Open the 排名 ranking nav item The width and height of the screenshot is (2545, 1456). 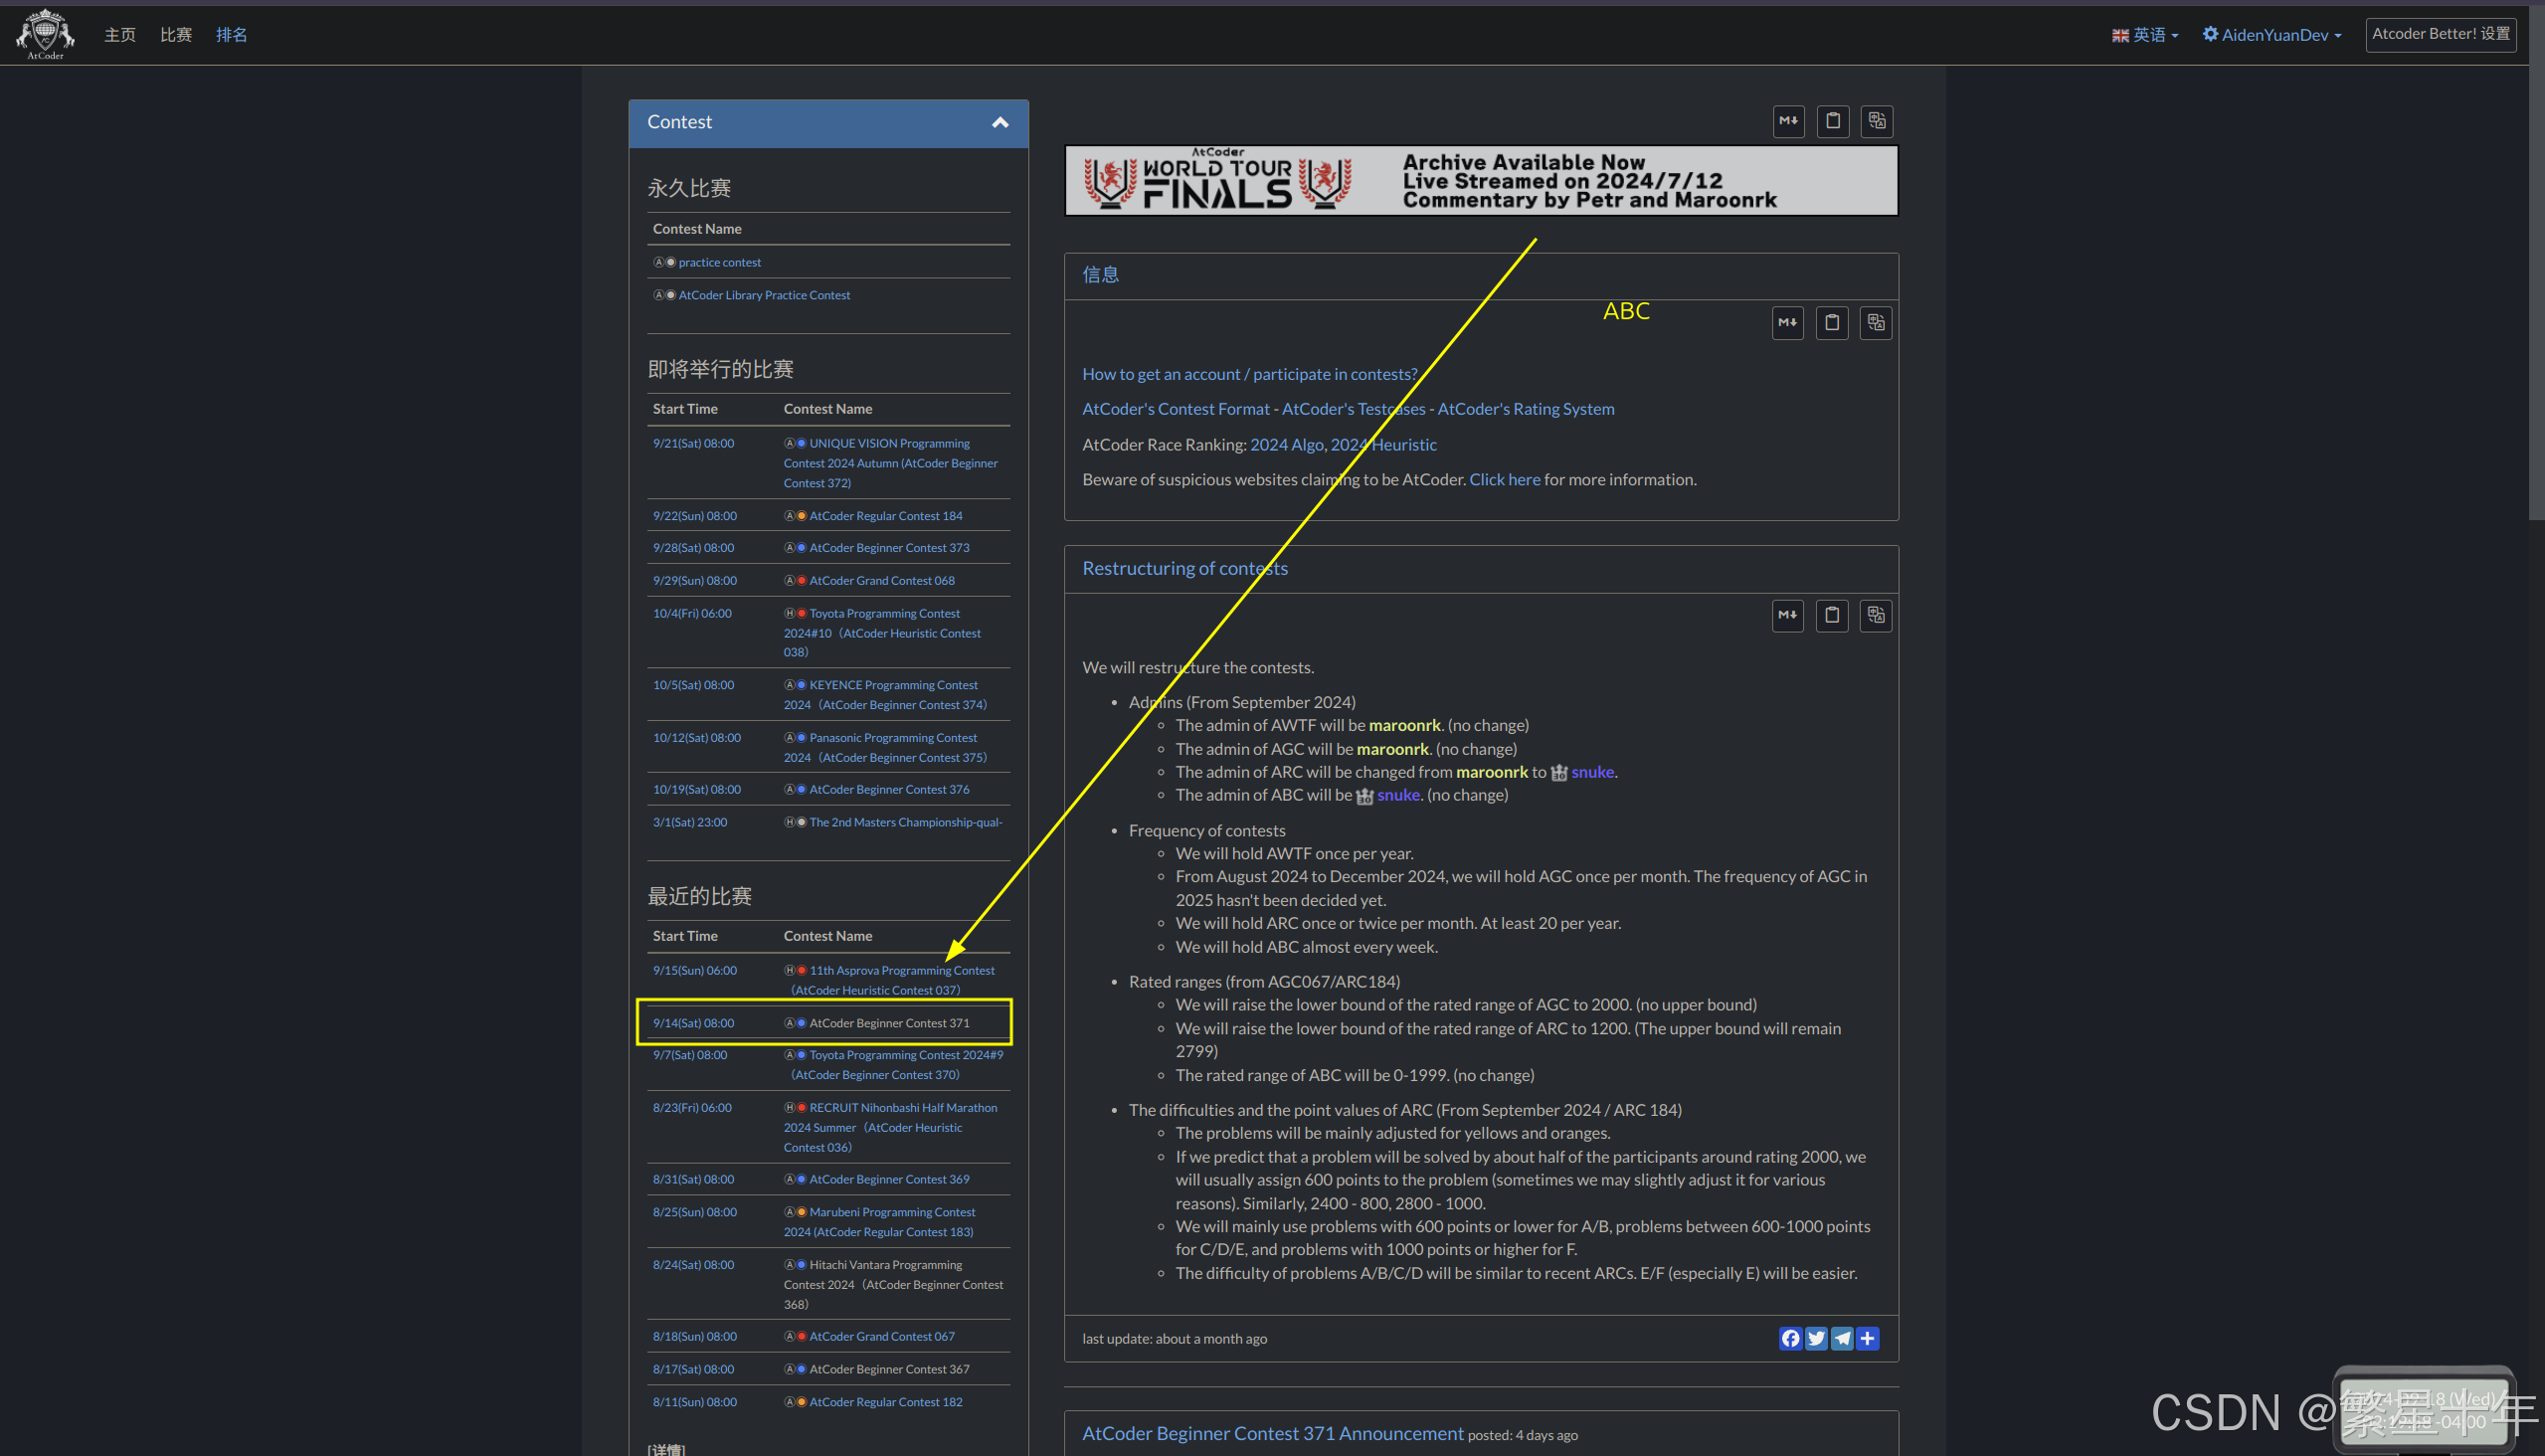click(x=231, y=35)
